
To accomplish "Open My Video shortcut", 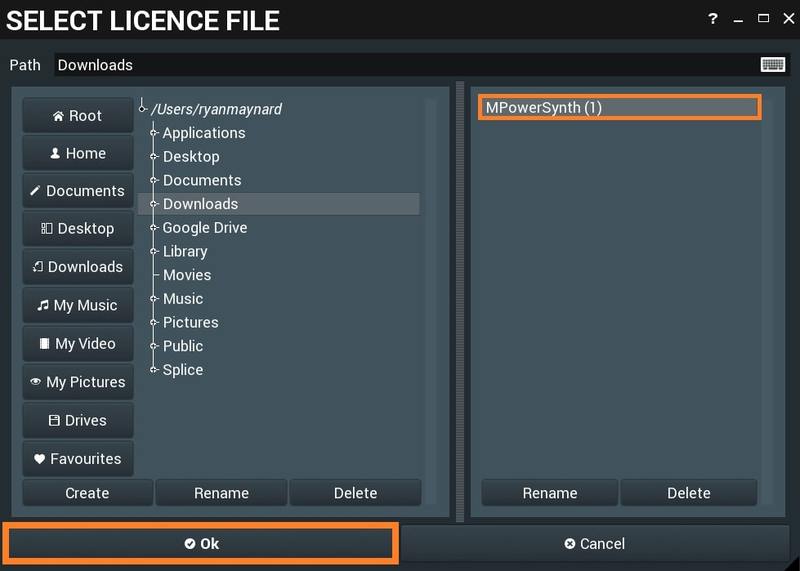I will 77,344.
